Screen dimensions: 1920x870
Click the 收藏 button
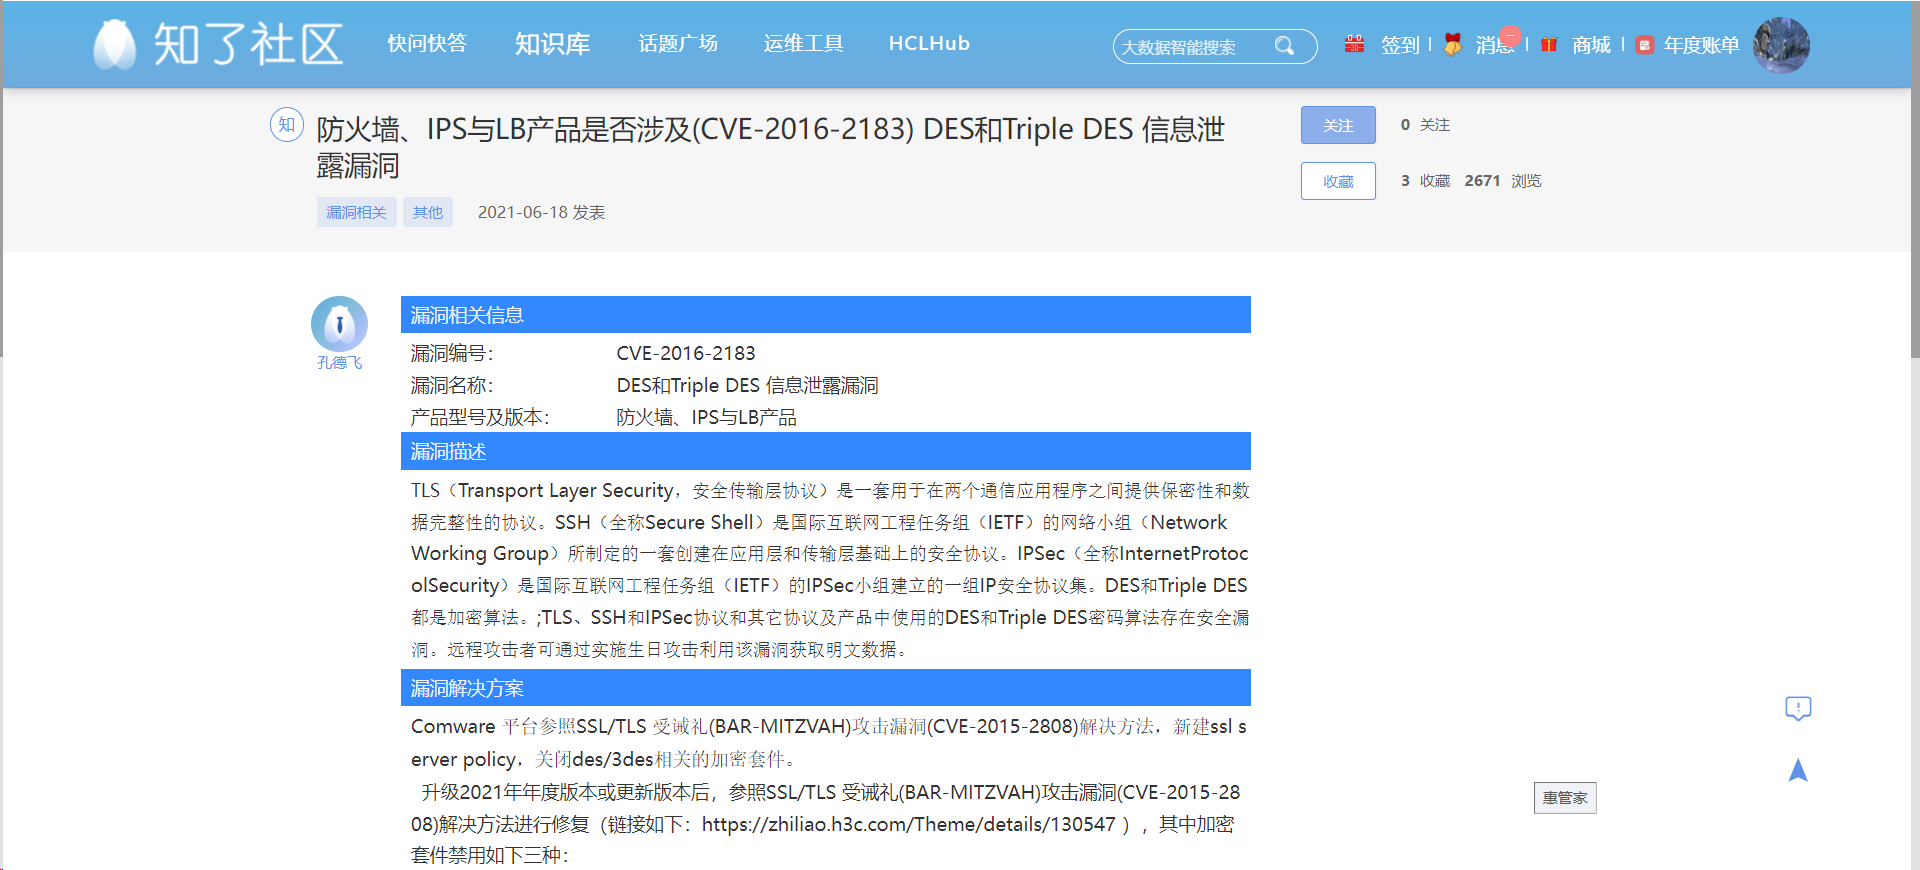coord(1338,181)
